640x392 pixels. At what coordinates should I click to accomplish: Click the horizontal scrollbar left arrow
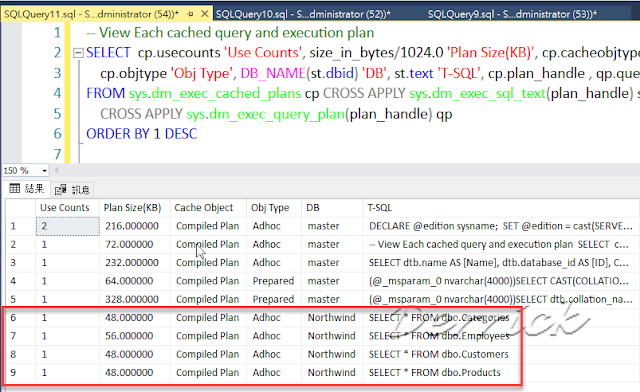pos(56,170)
